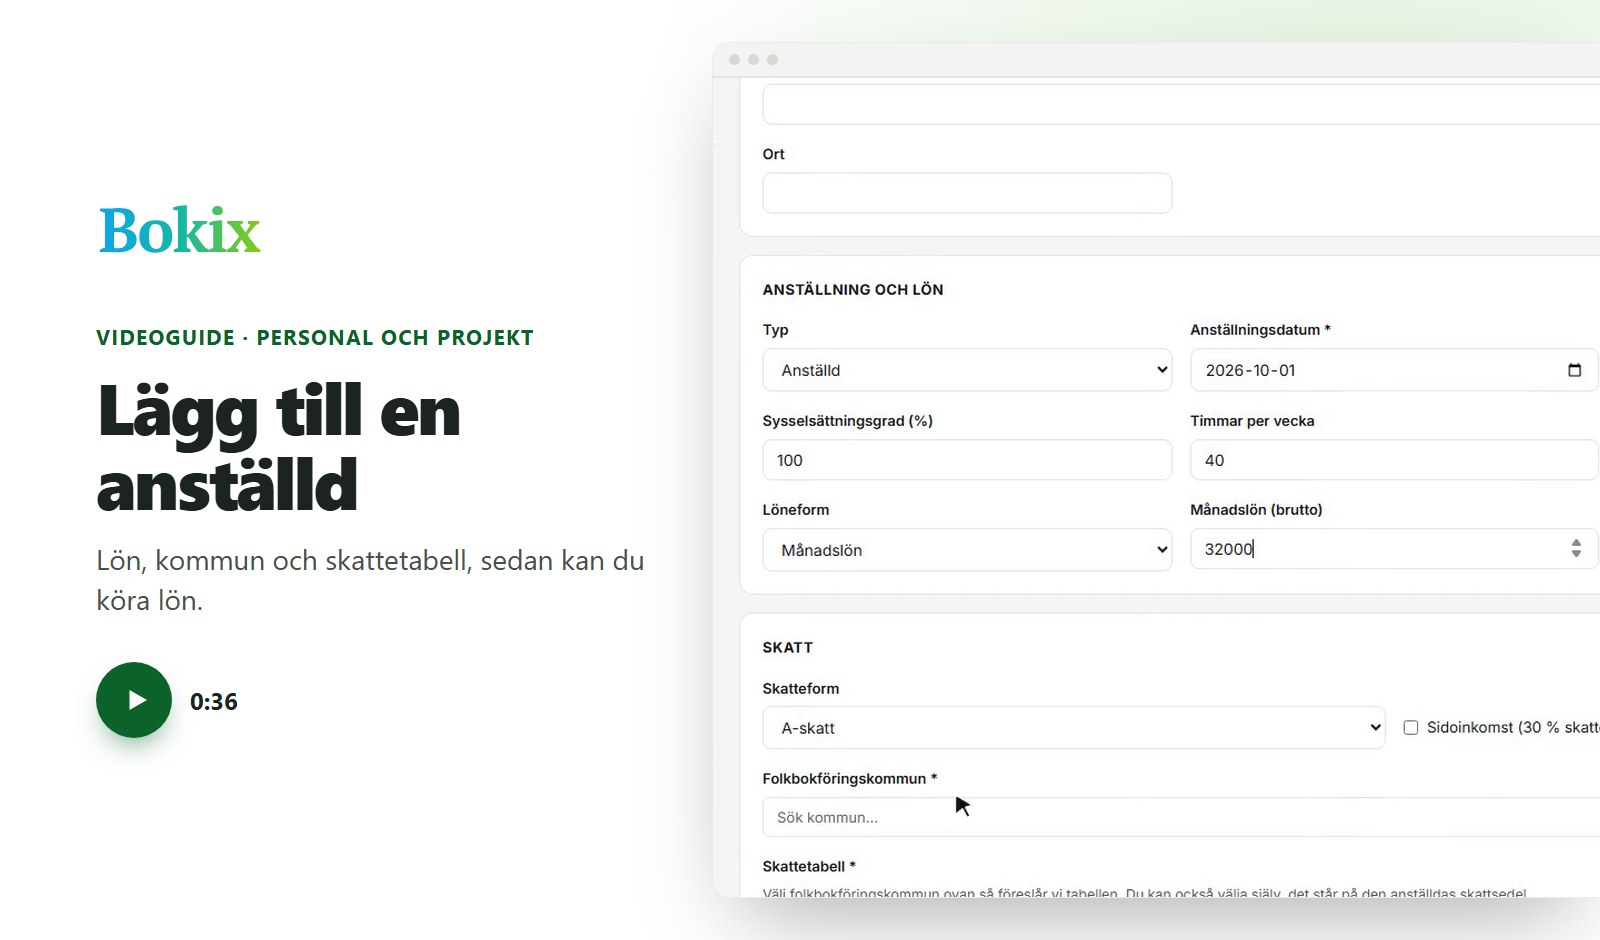The width and height of the screenshot is (1600, 940).
Task: Open the Löneform dropdown showing Månadslön
Action: (967, 550)
